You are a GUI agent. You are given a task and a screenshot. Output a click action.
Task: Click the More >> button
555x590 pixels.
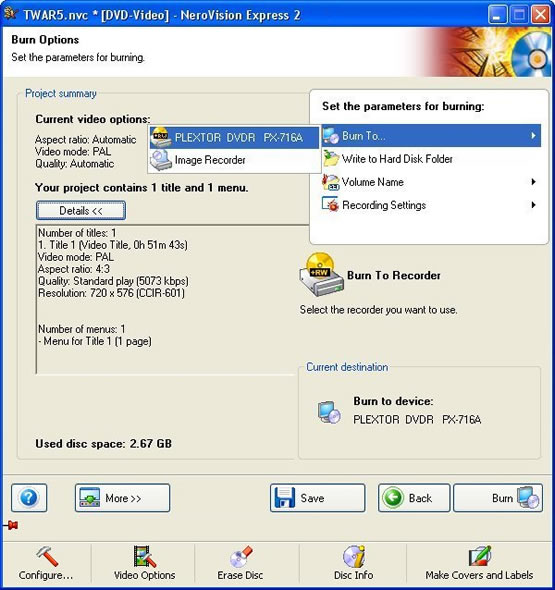click(122, 498)
